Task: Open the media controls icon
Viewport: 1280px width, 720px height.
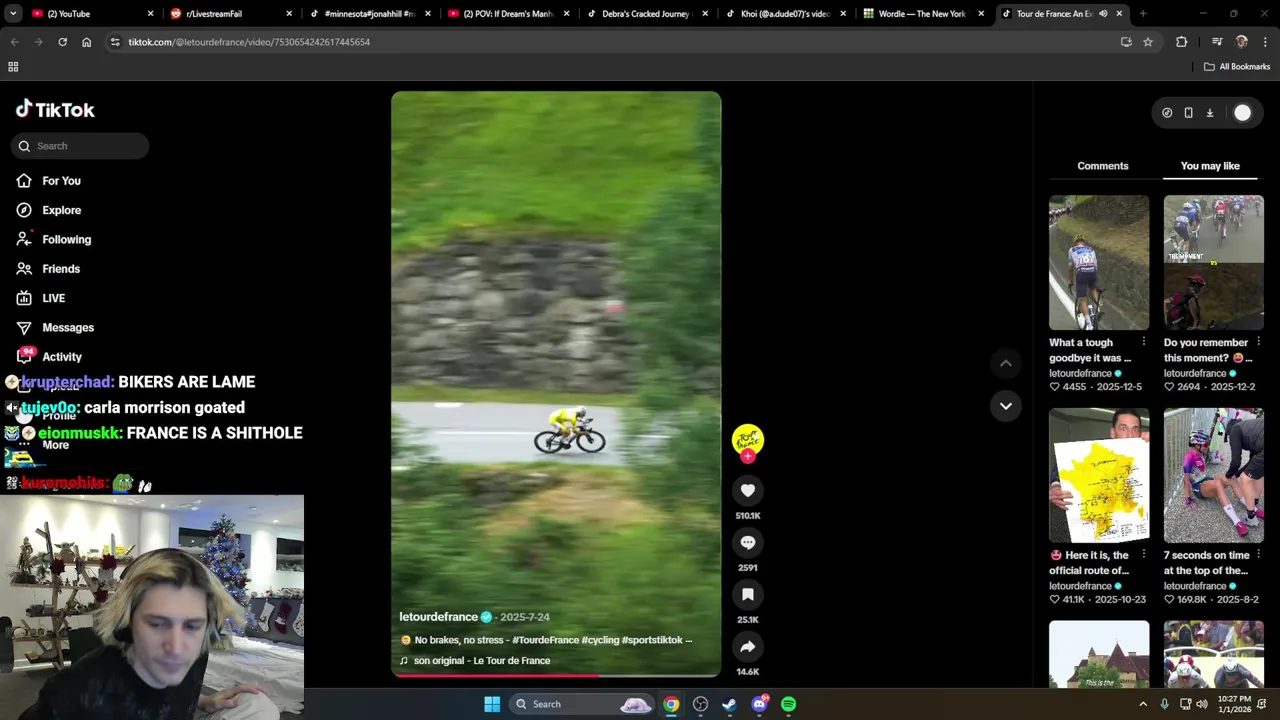Action: click(1217, 42)
